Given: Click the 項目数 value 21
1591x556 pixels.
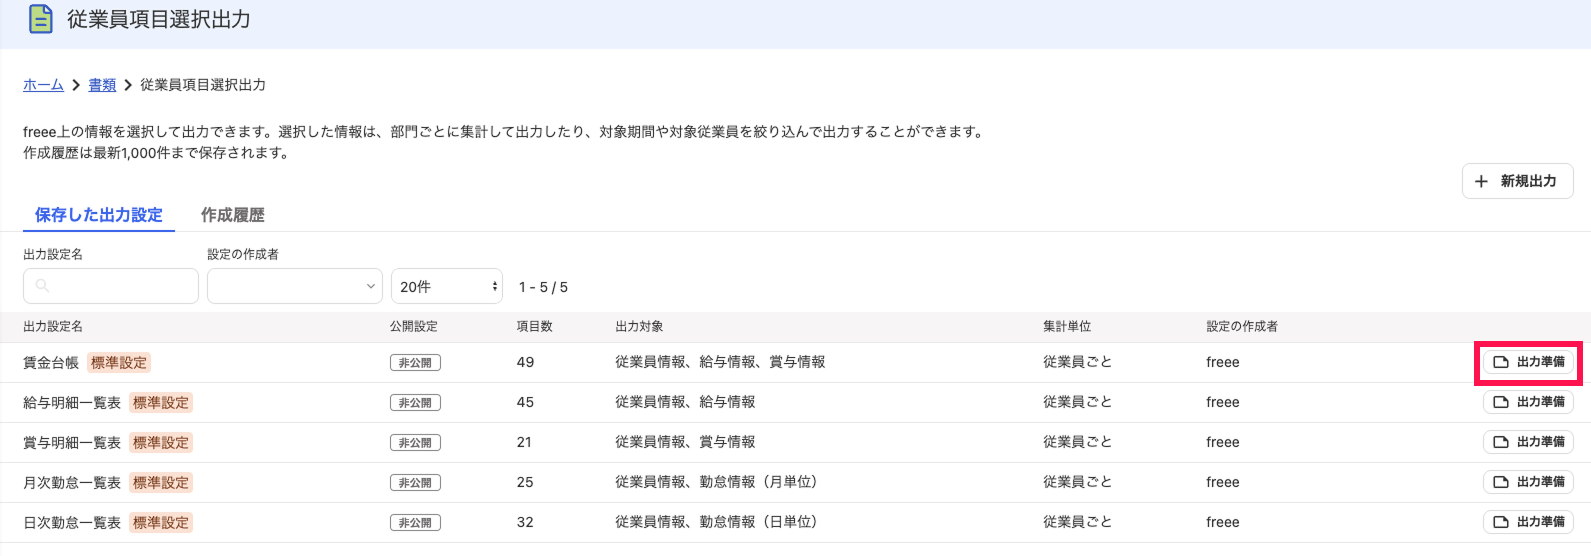Looking at the screenshot, I should (x=524, y=442).
